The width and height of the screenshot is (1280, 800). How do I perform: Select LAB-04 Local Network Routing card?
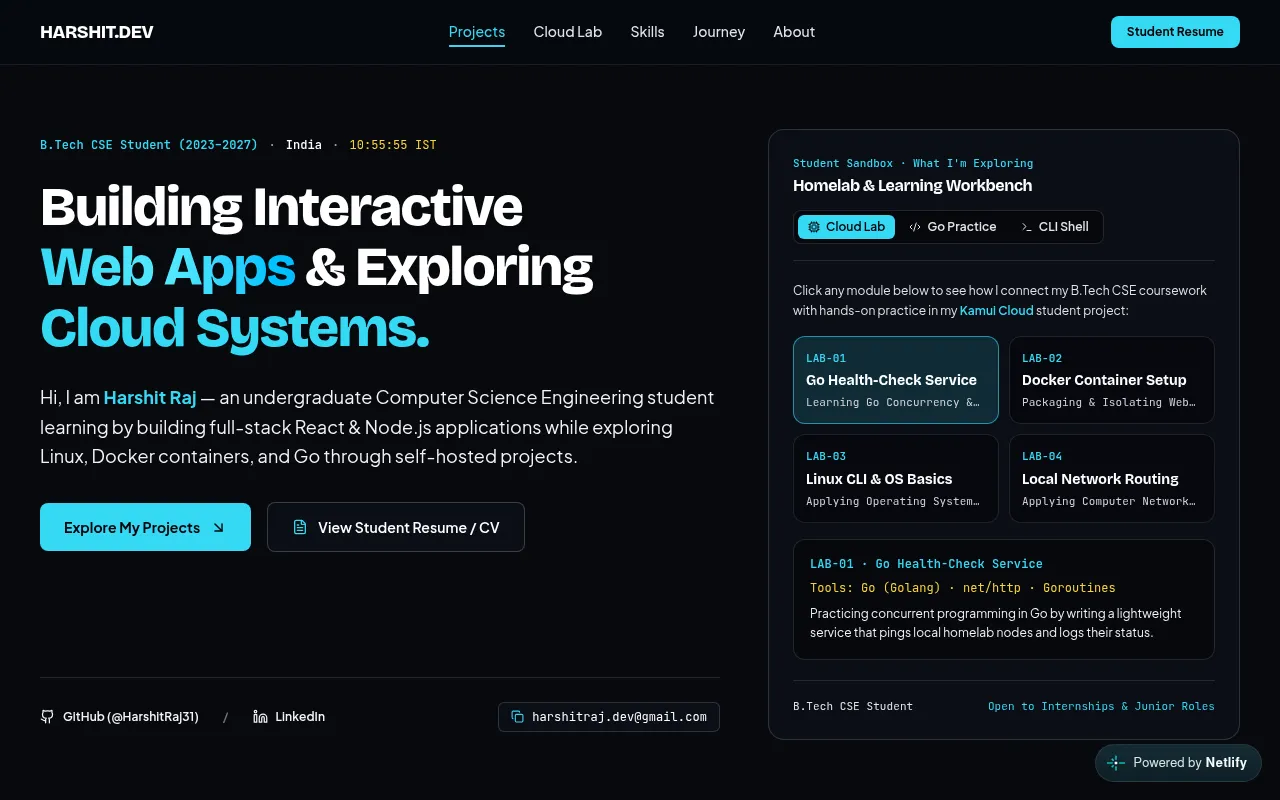click(x=1112, y=479)
